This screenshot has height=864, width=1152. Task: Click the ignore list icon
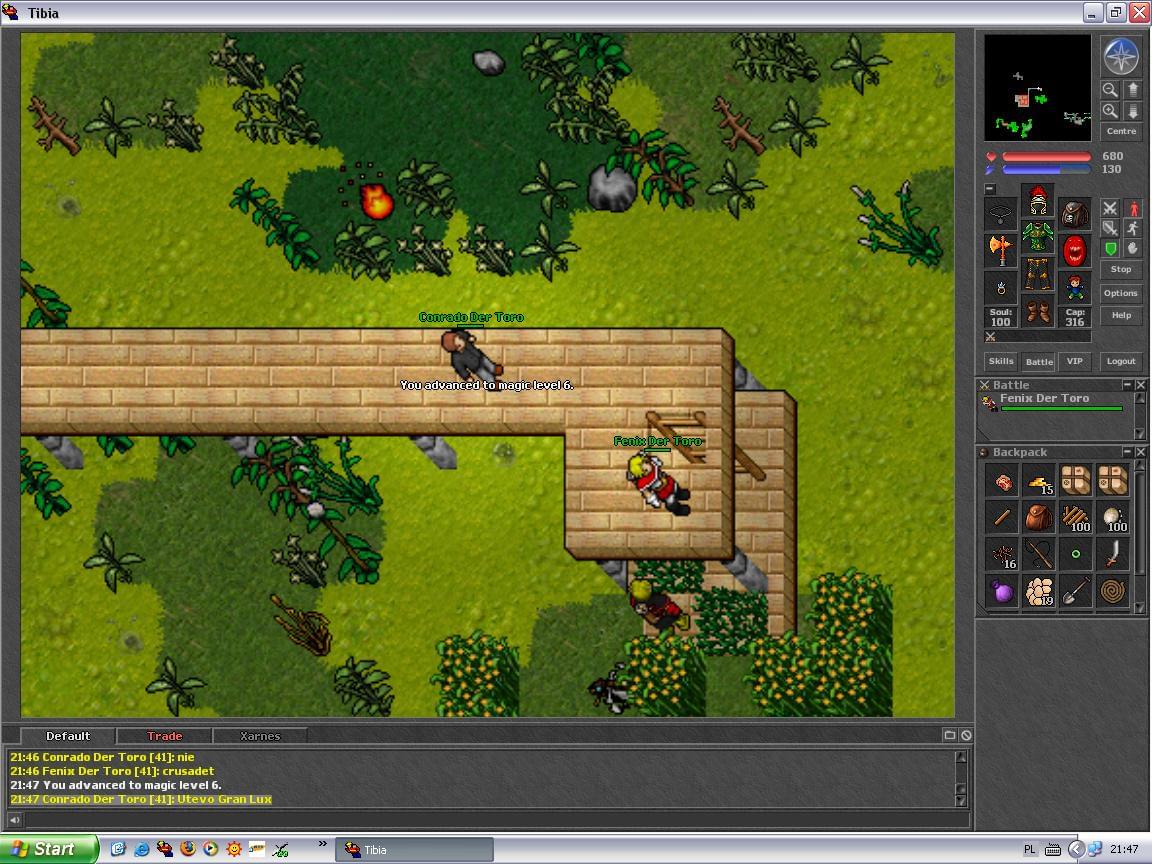pos(966,735)
